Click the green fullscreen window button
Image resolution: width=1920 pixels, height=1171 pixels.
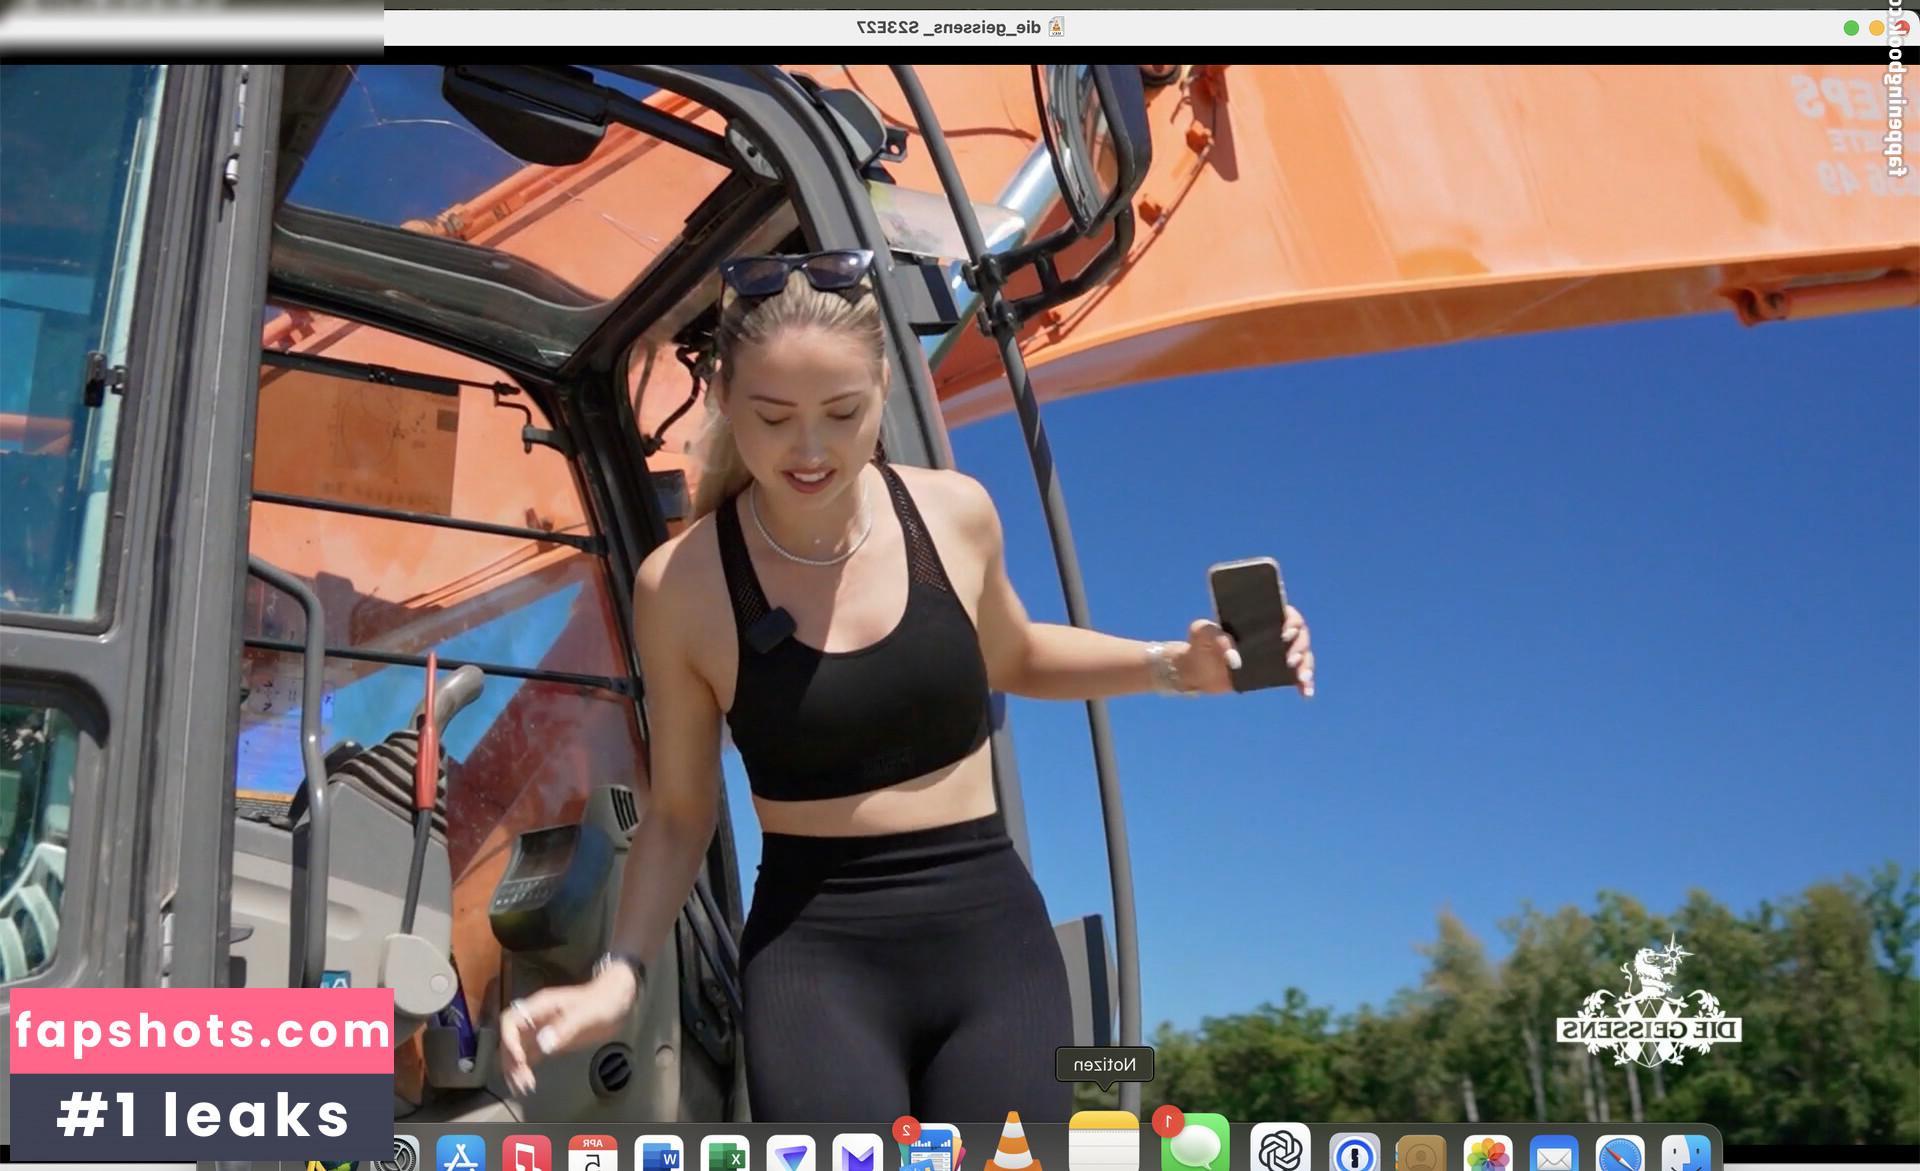(x=1851, y=28)
